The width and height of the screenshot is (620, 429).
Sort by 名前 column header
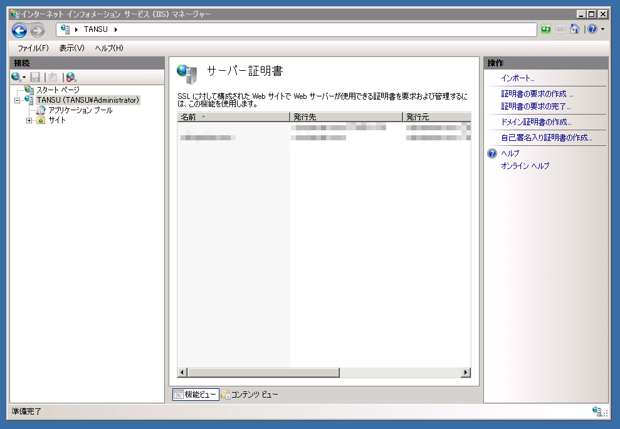click(x=233, y=117)
